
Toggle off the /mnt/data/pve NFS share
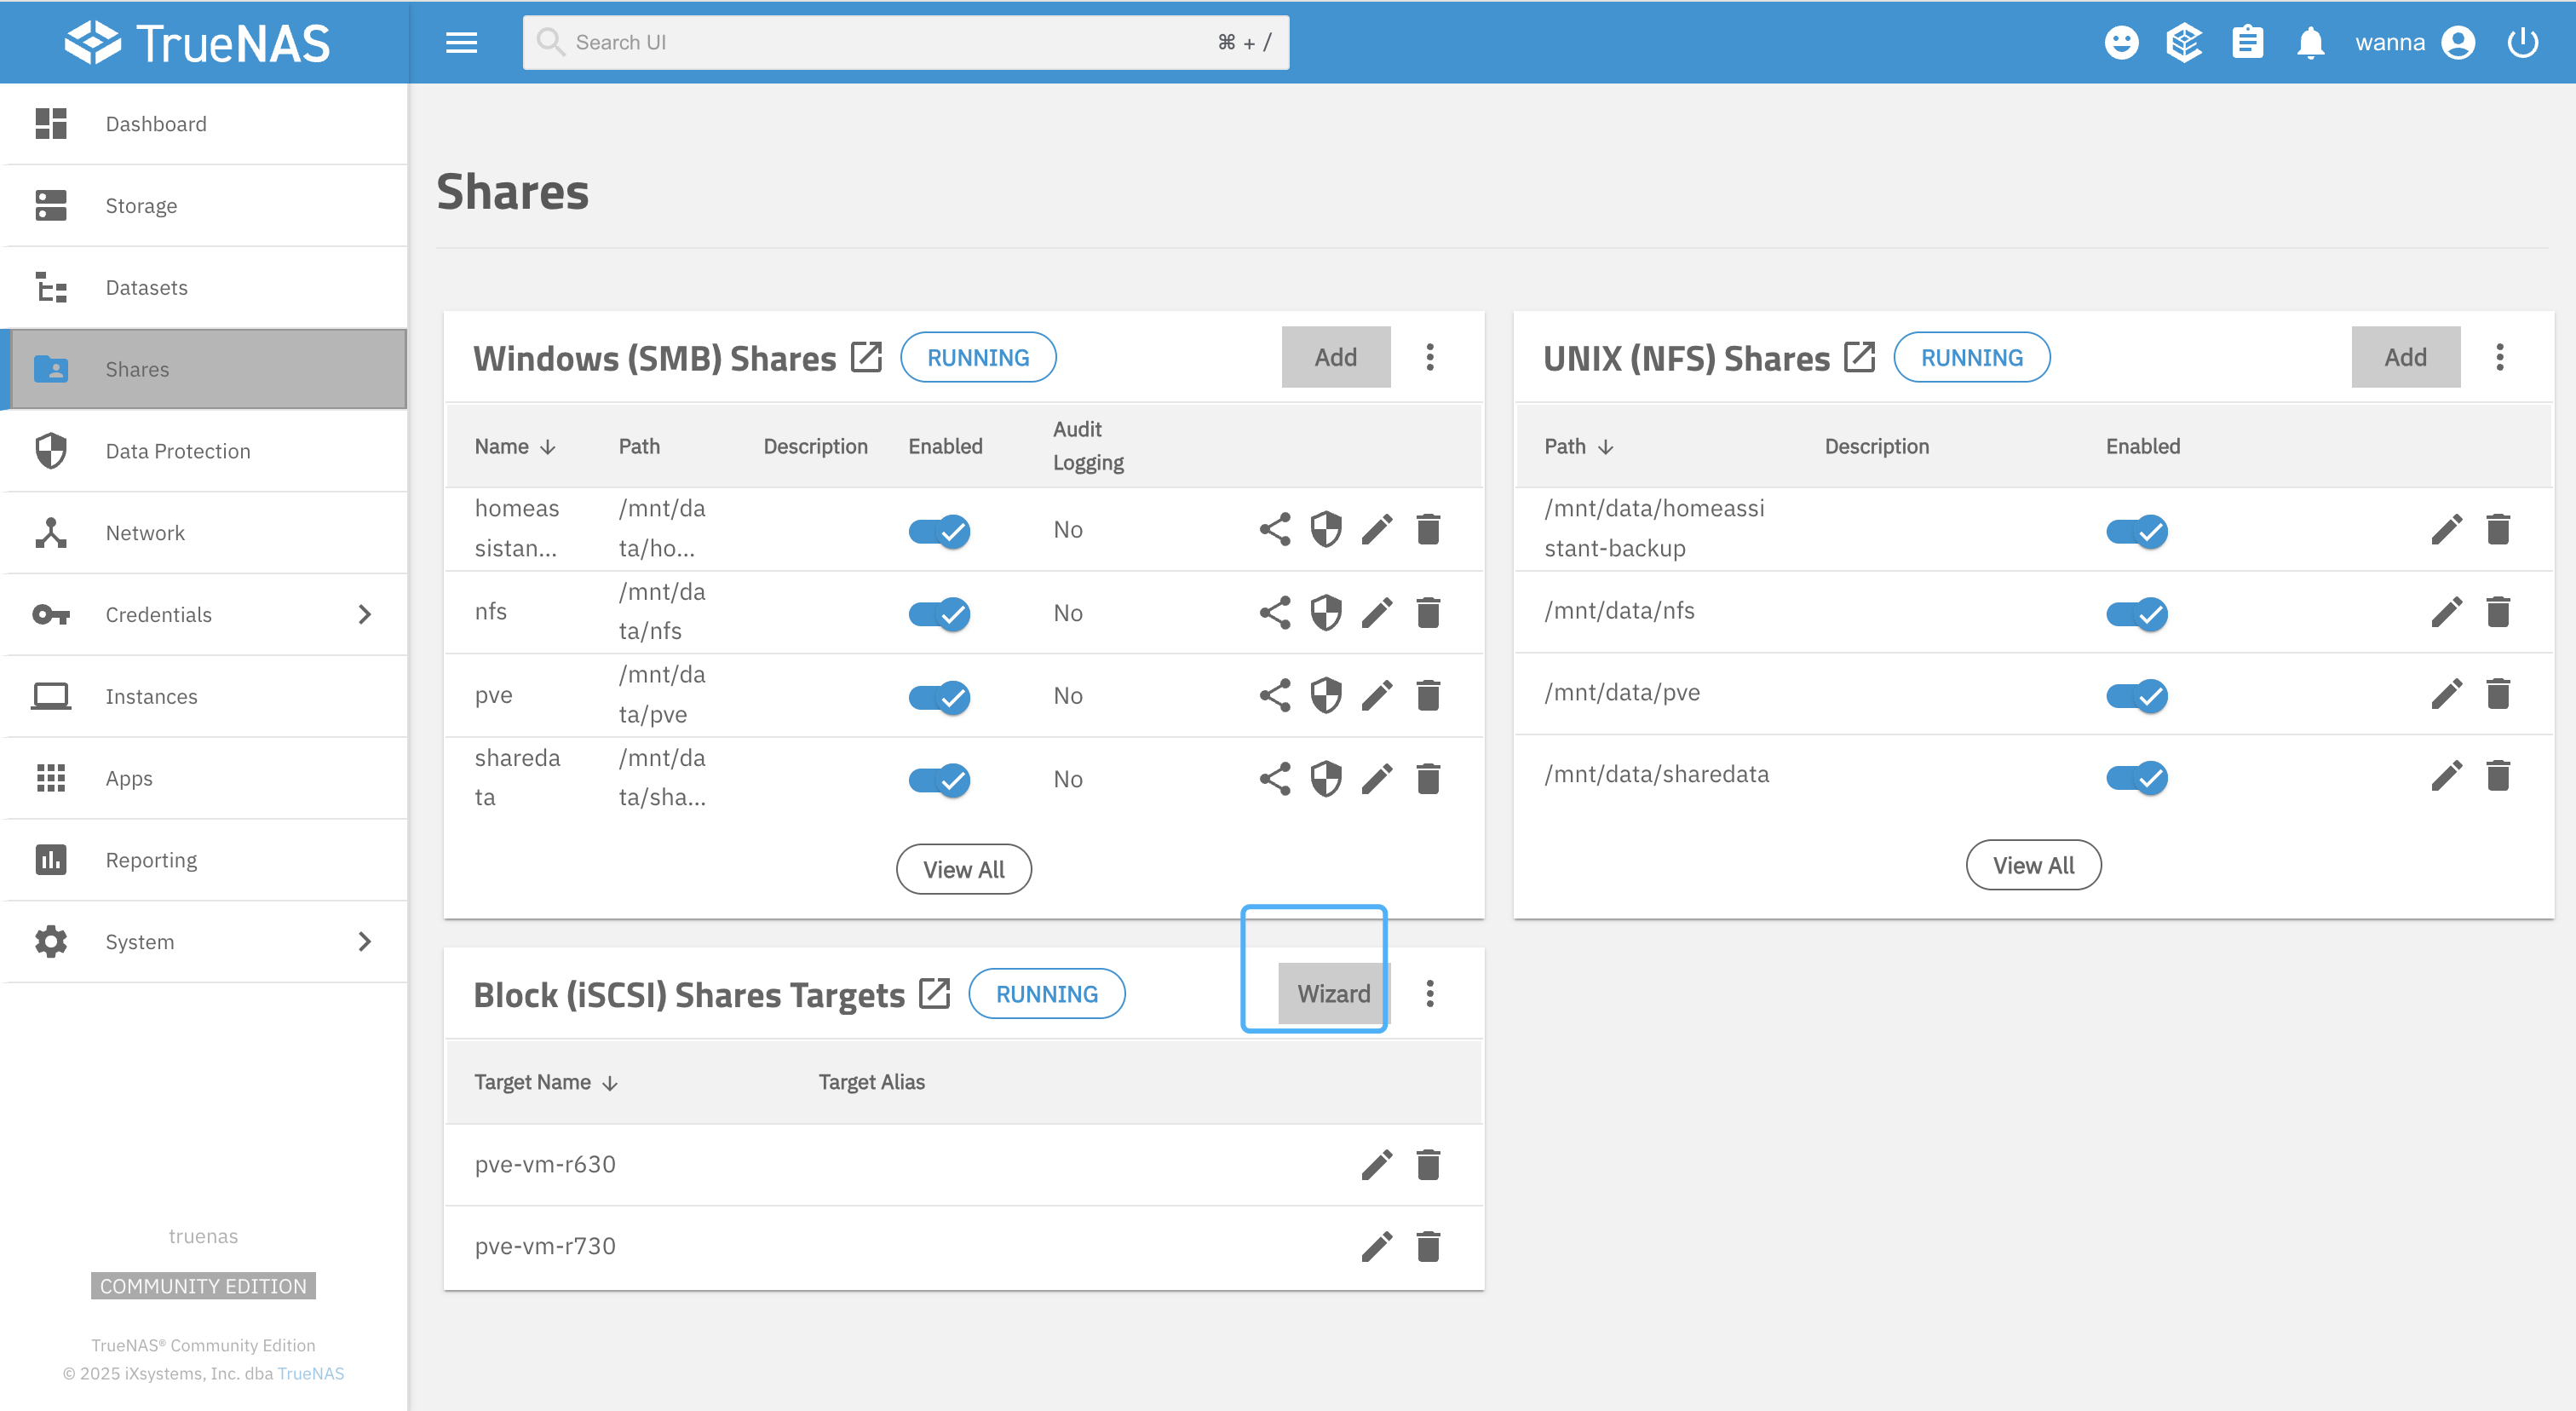click(2136, 695)
